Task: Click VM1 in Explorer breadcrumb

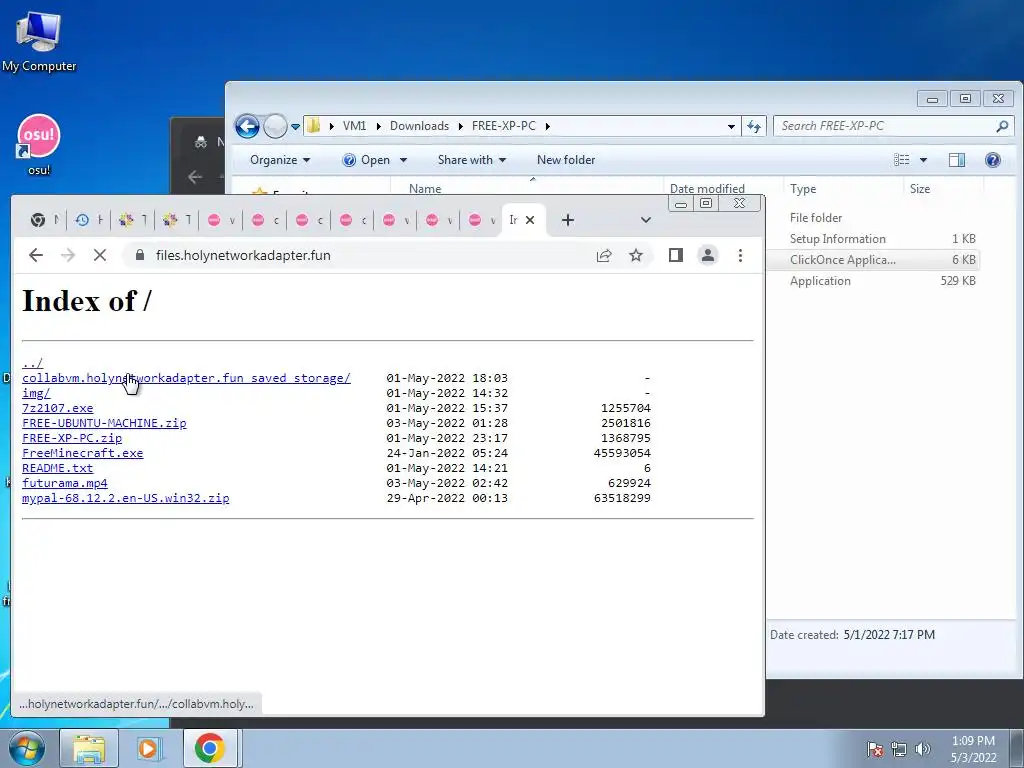Action: click(x=355, y=126)
